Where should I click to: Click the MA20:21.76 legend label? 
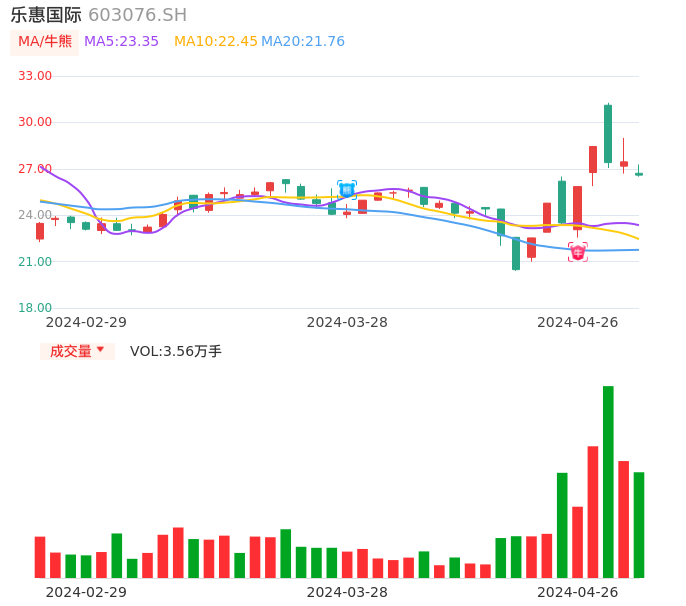pos(303,41)
